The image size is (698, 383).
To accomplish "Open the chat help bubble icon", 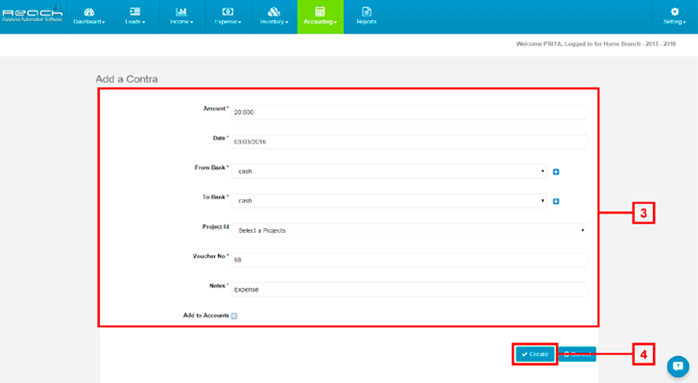I will click(x=678, y=366).
